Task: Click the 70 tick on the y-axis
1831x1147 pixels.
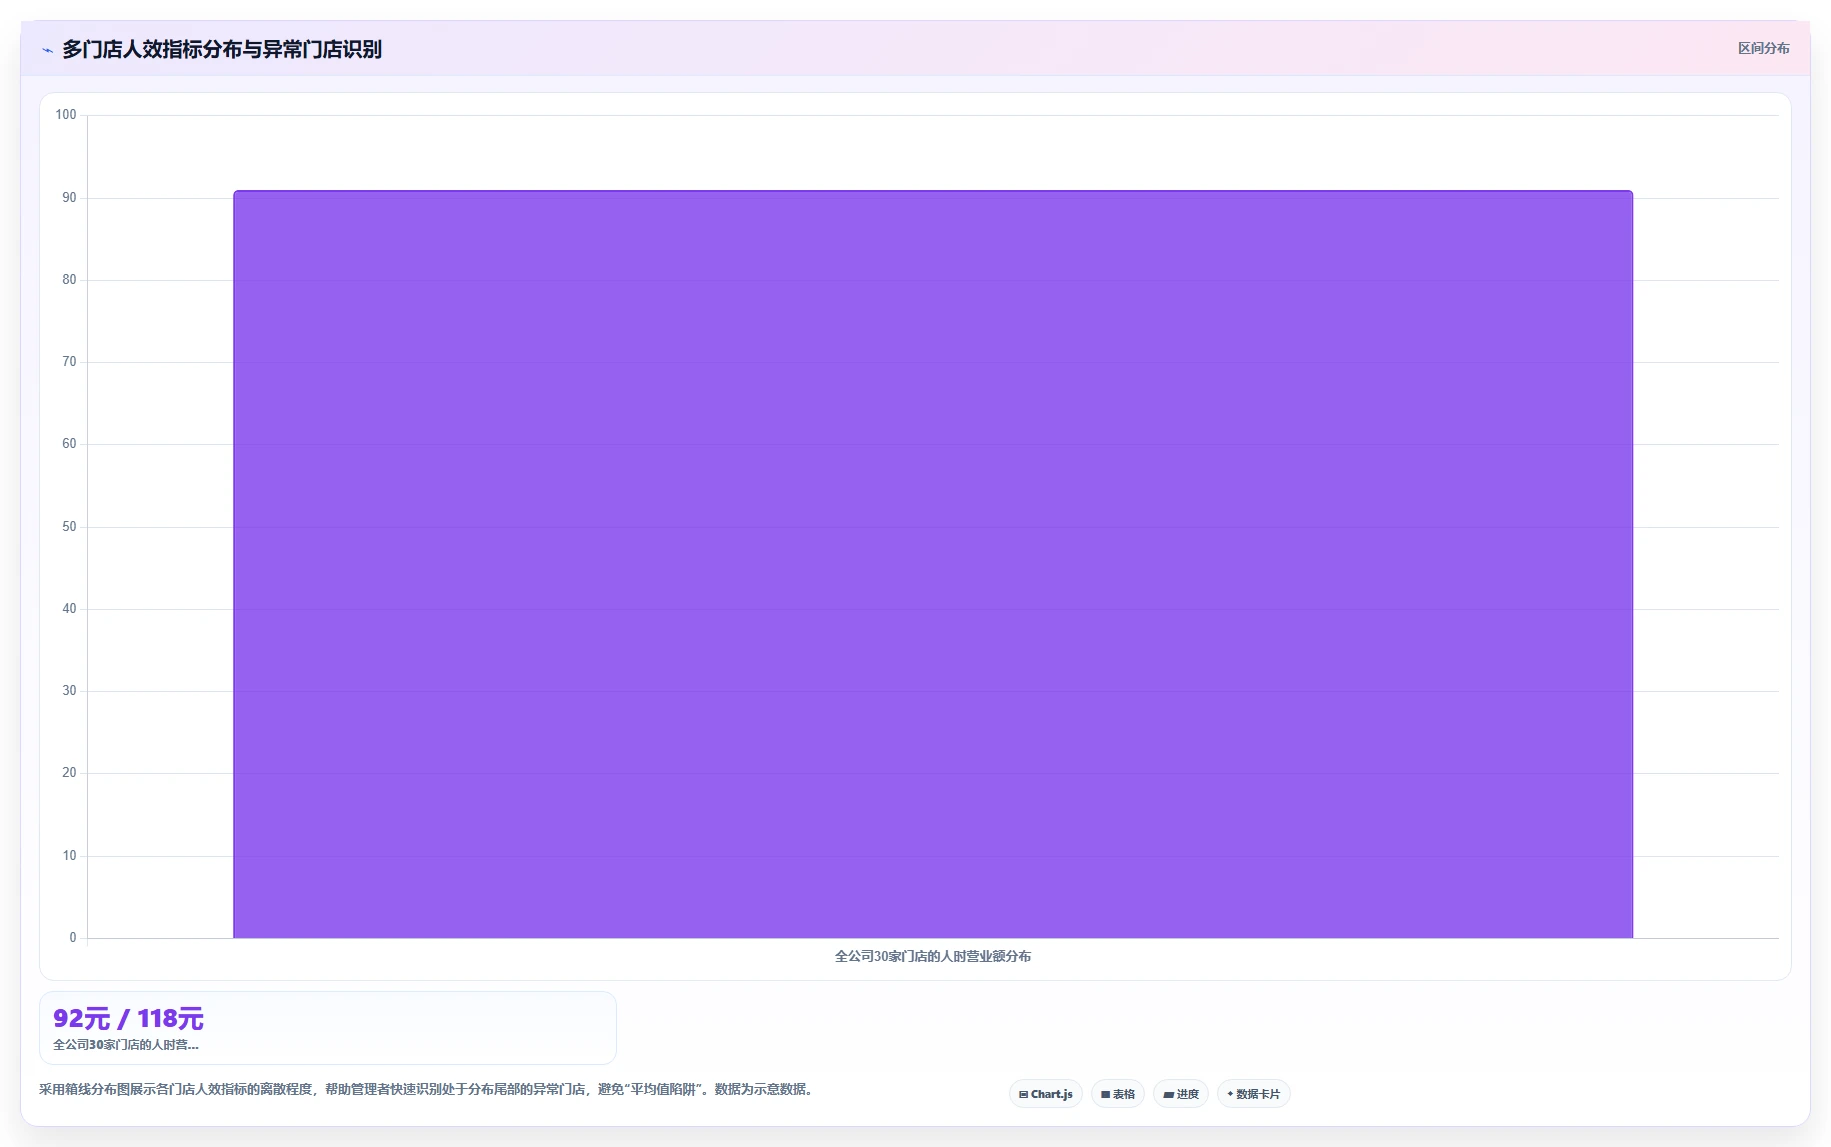Action: coord(69,362)
